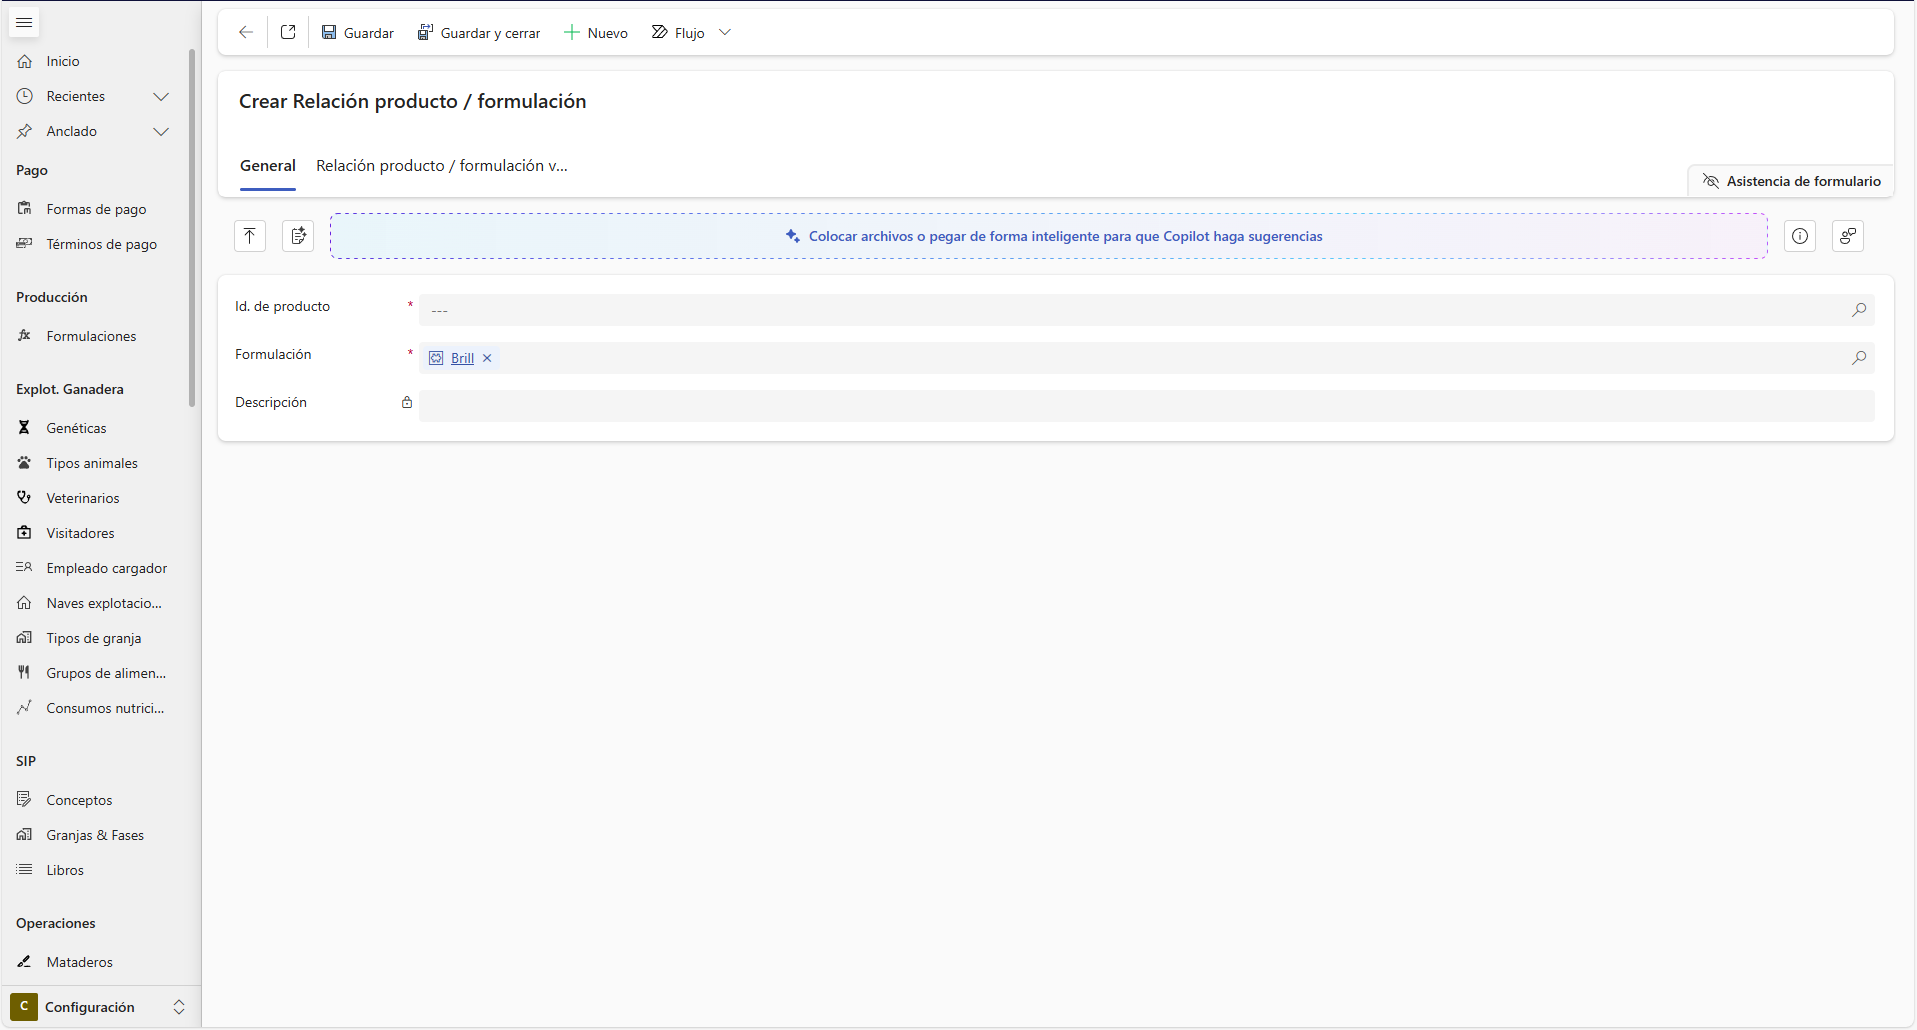This screenshot has width=1917, height=1030.
Task: Expand the Recientes section
Action: [x=160, y=97]
